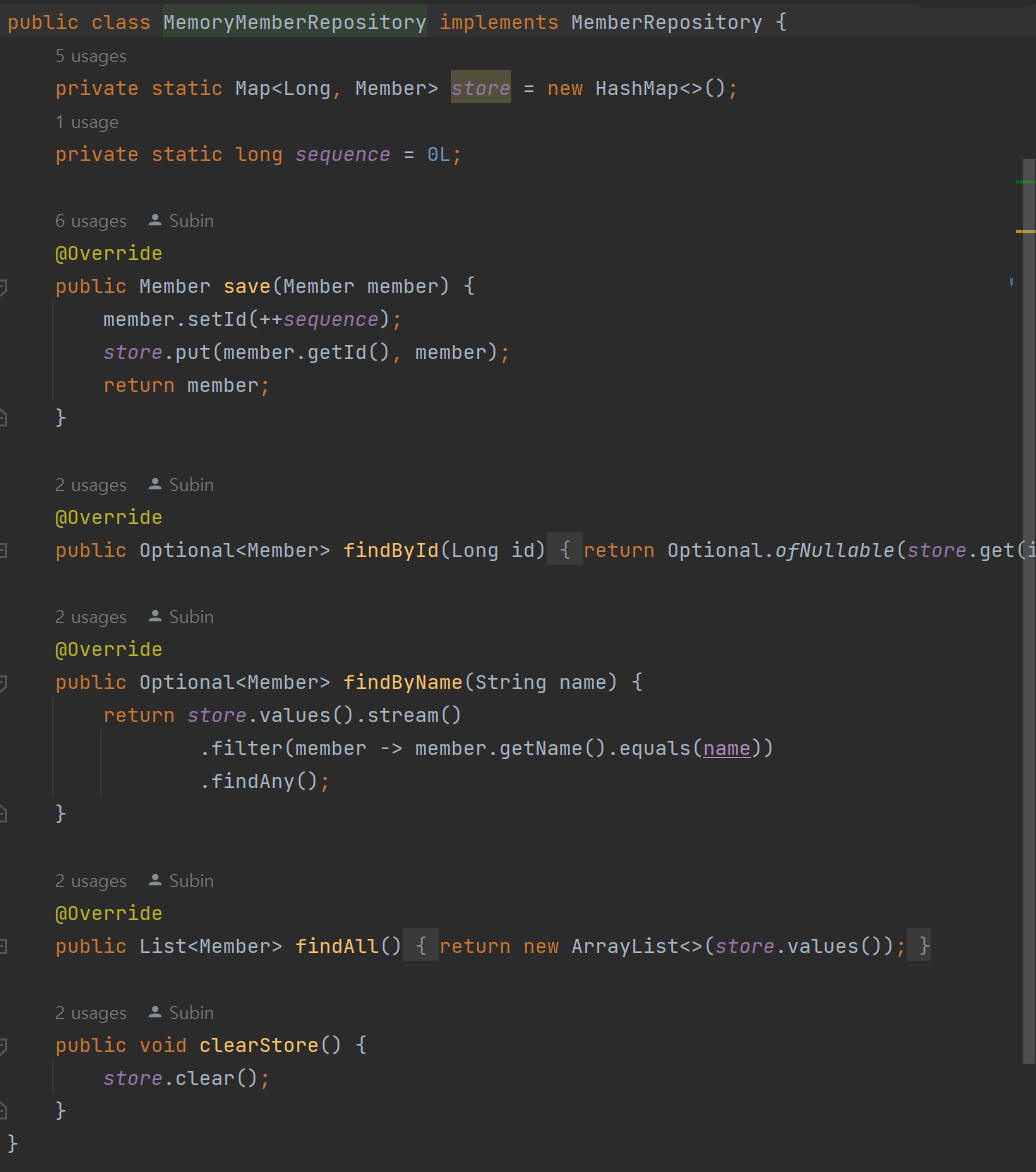Click the implements keyword
1036x1172 pixels.
(499, 22)
